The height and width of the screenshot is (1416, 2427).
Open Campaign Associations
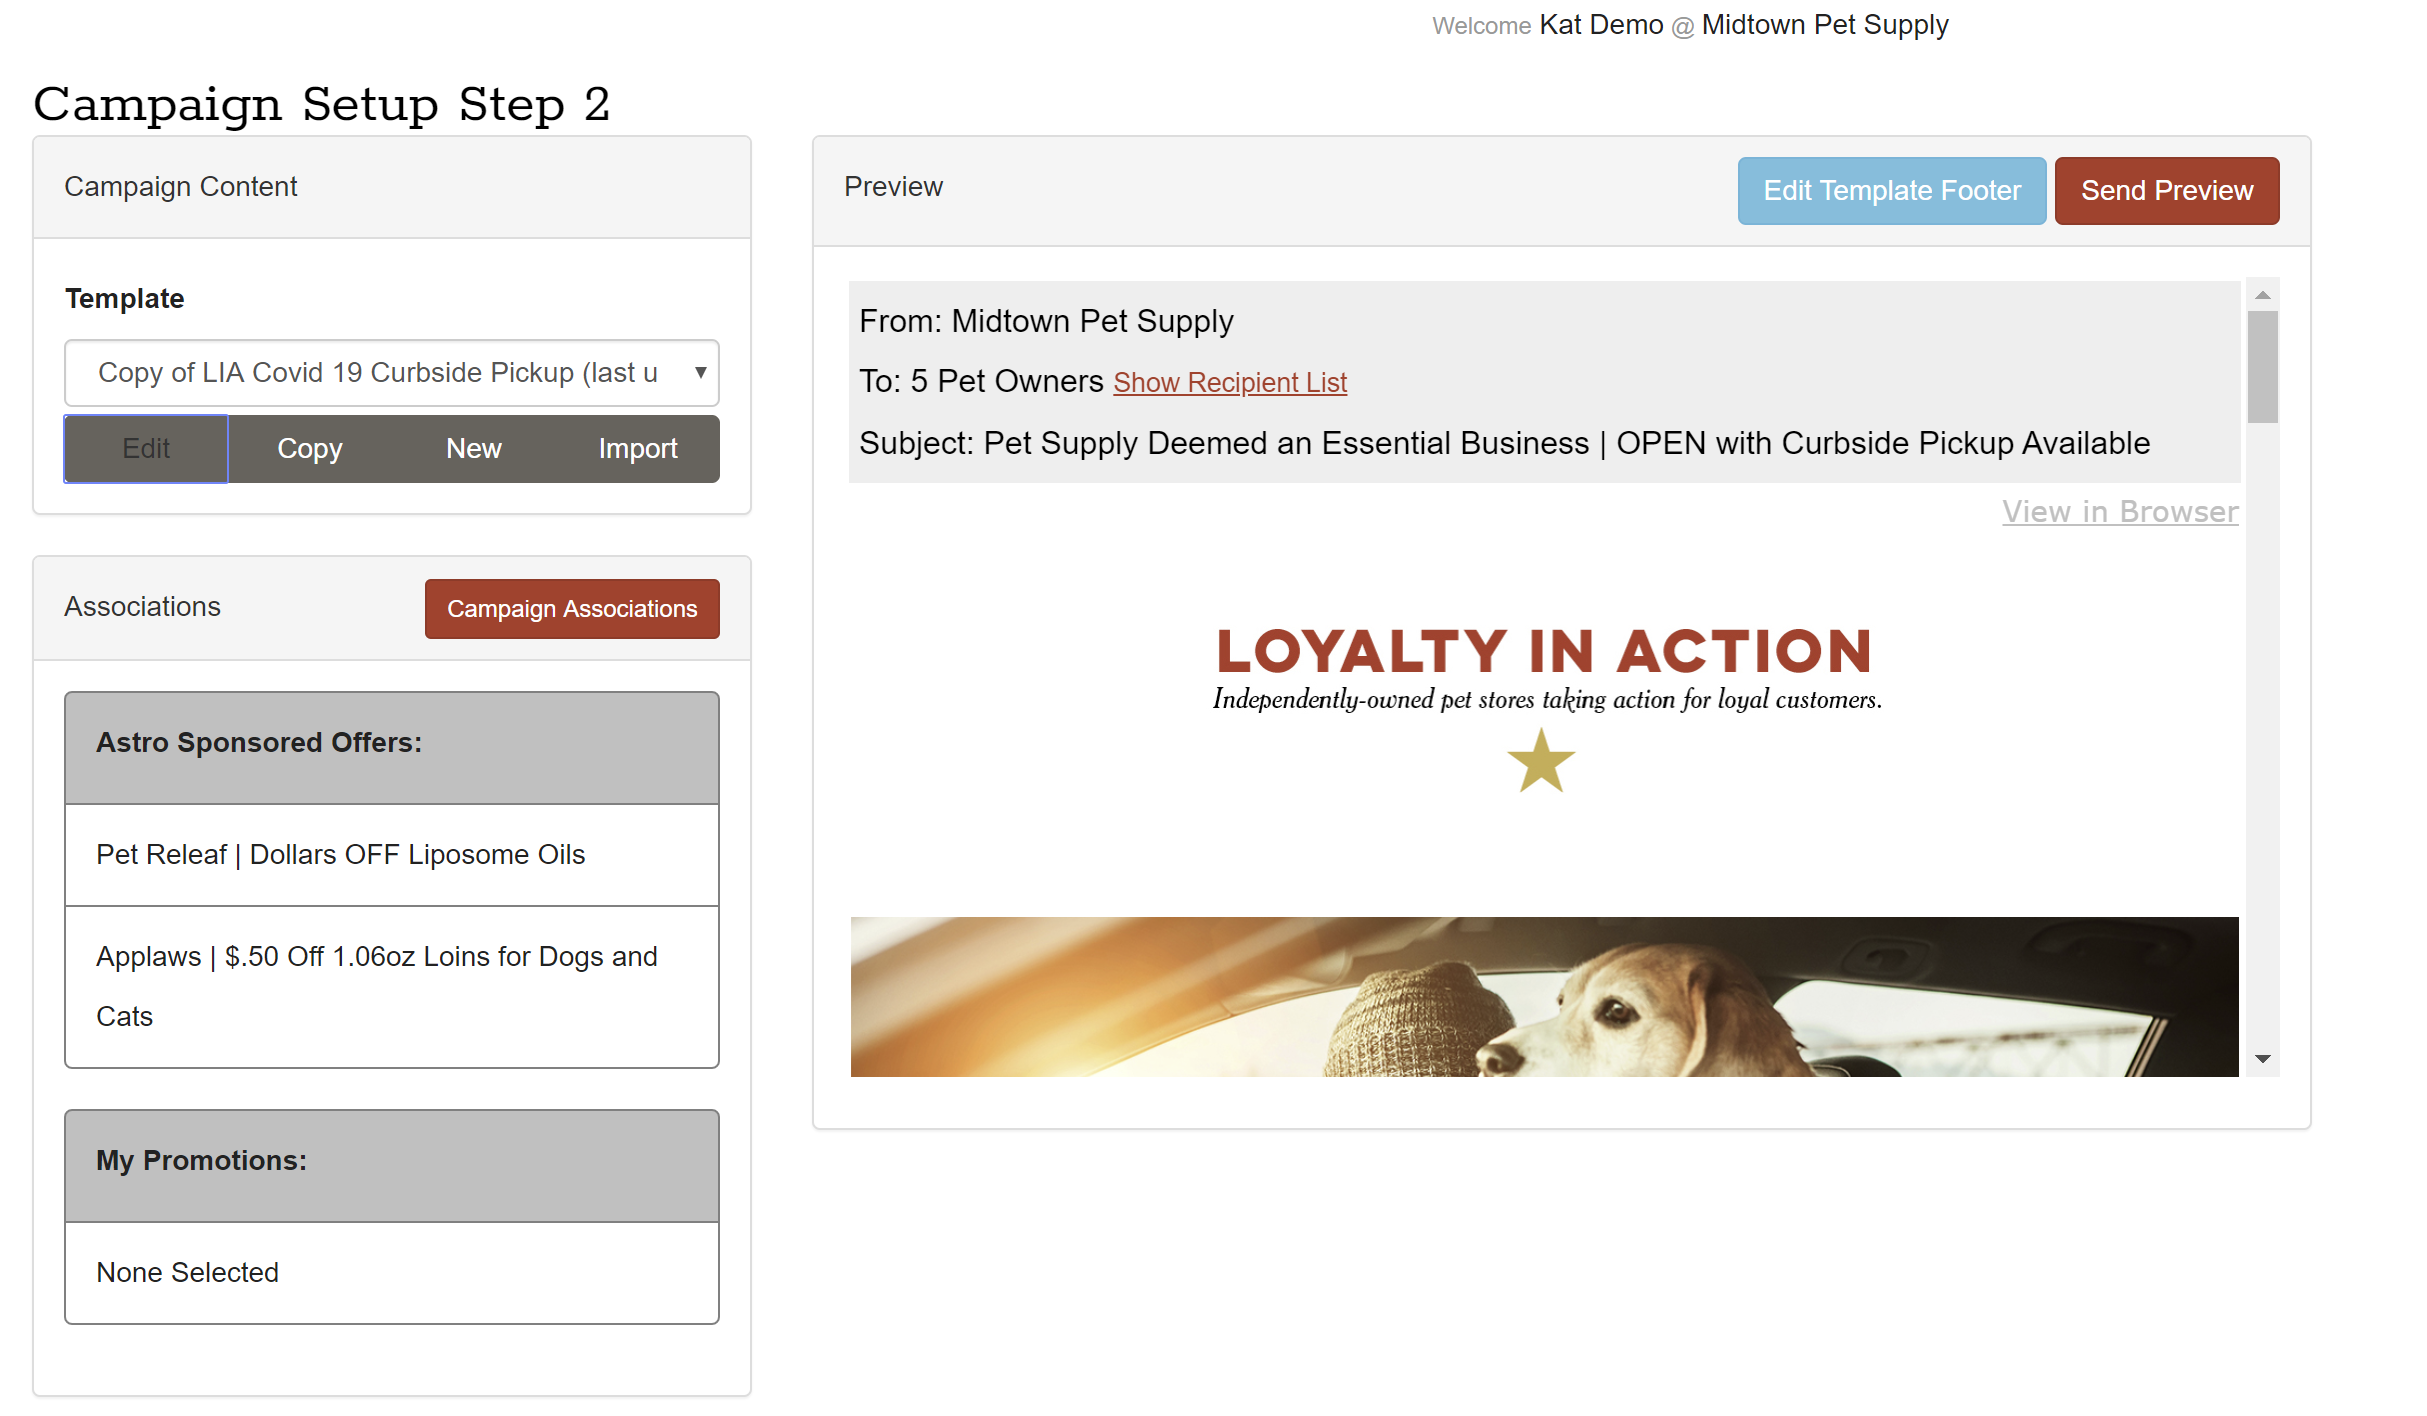[x=571, y=608]
